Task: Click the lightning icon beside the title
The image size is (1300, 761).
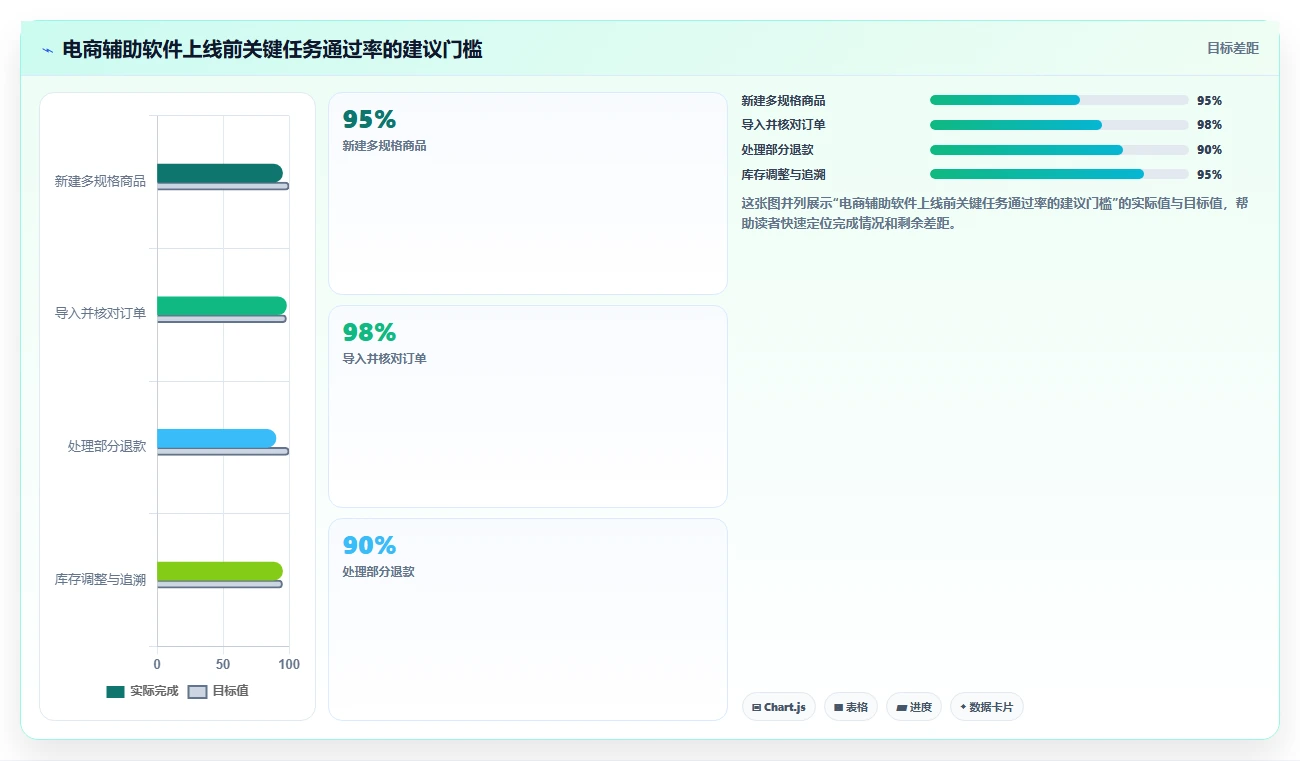Action: pyautogui.click(x=48, y=50)
